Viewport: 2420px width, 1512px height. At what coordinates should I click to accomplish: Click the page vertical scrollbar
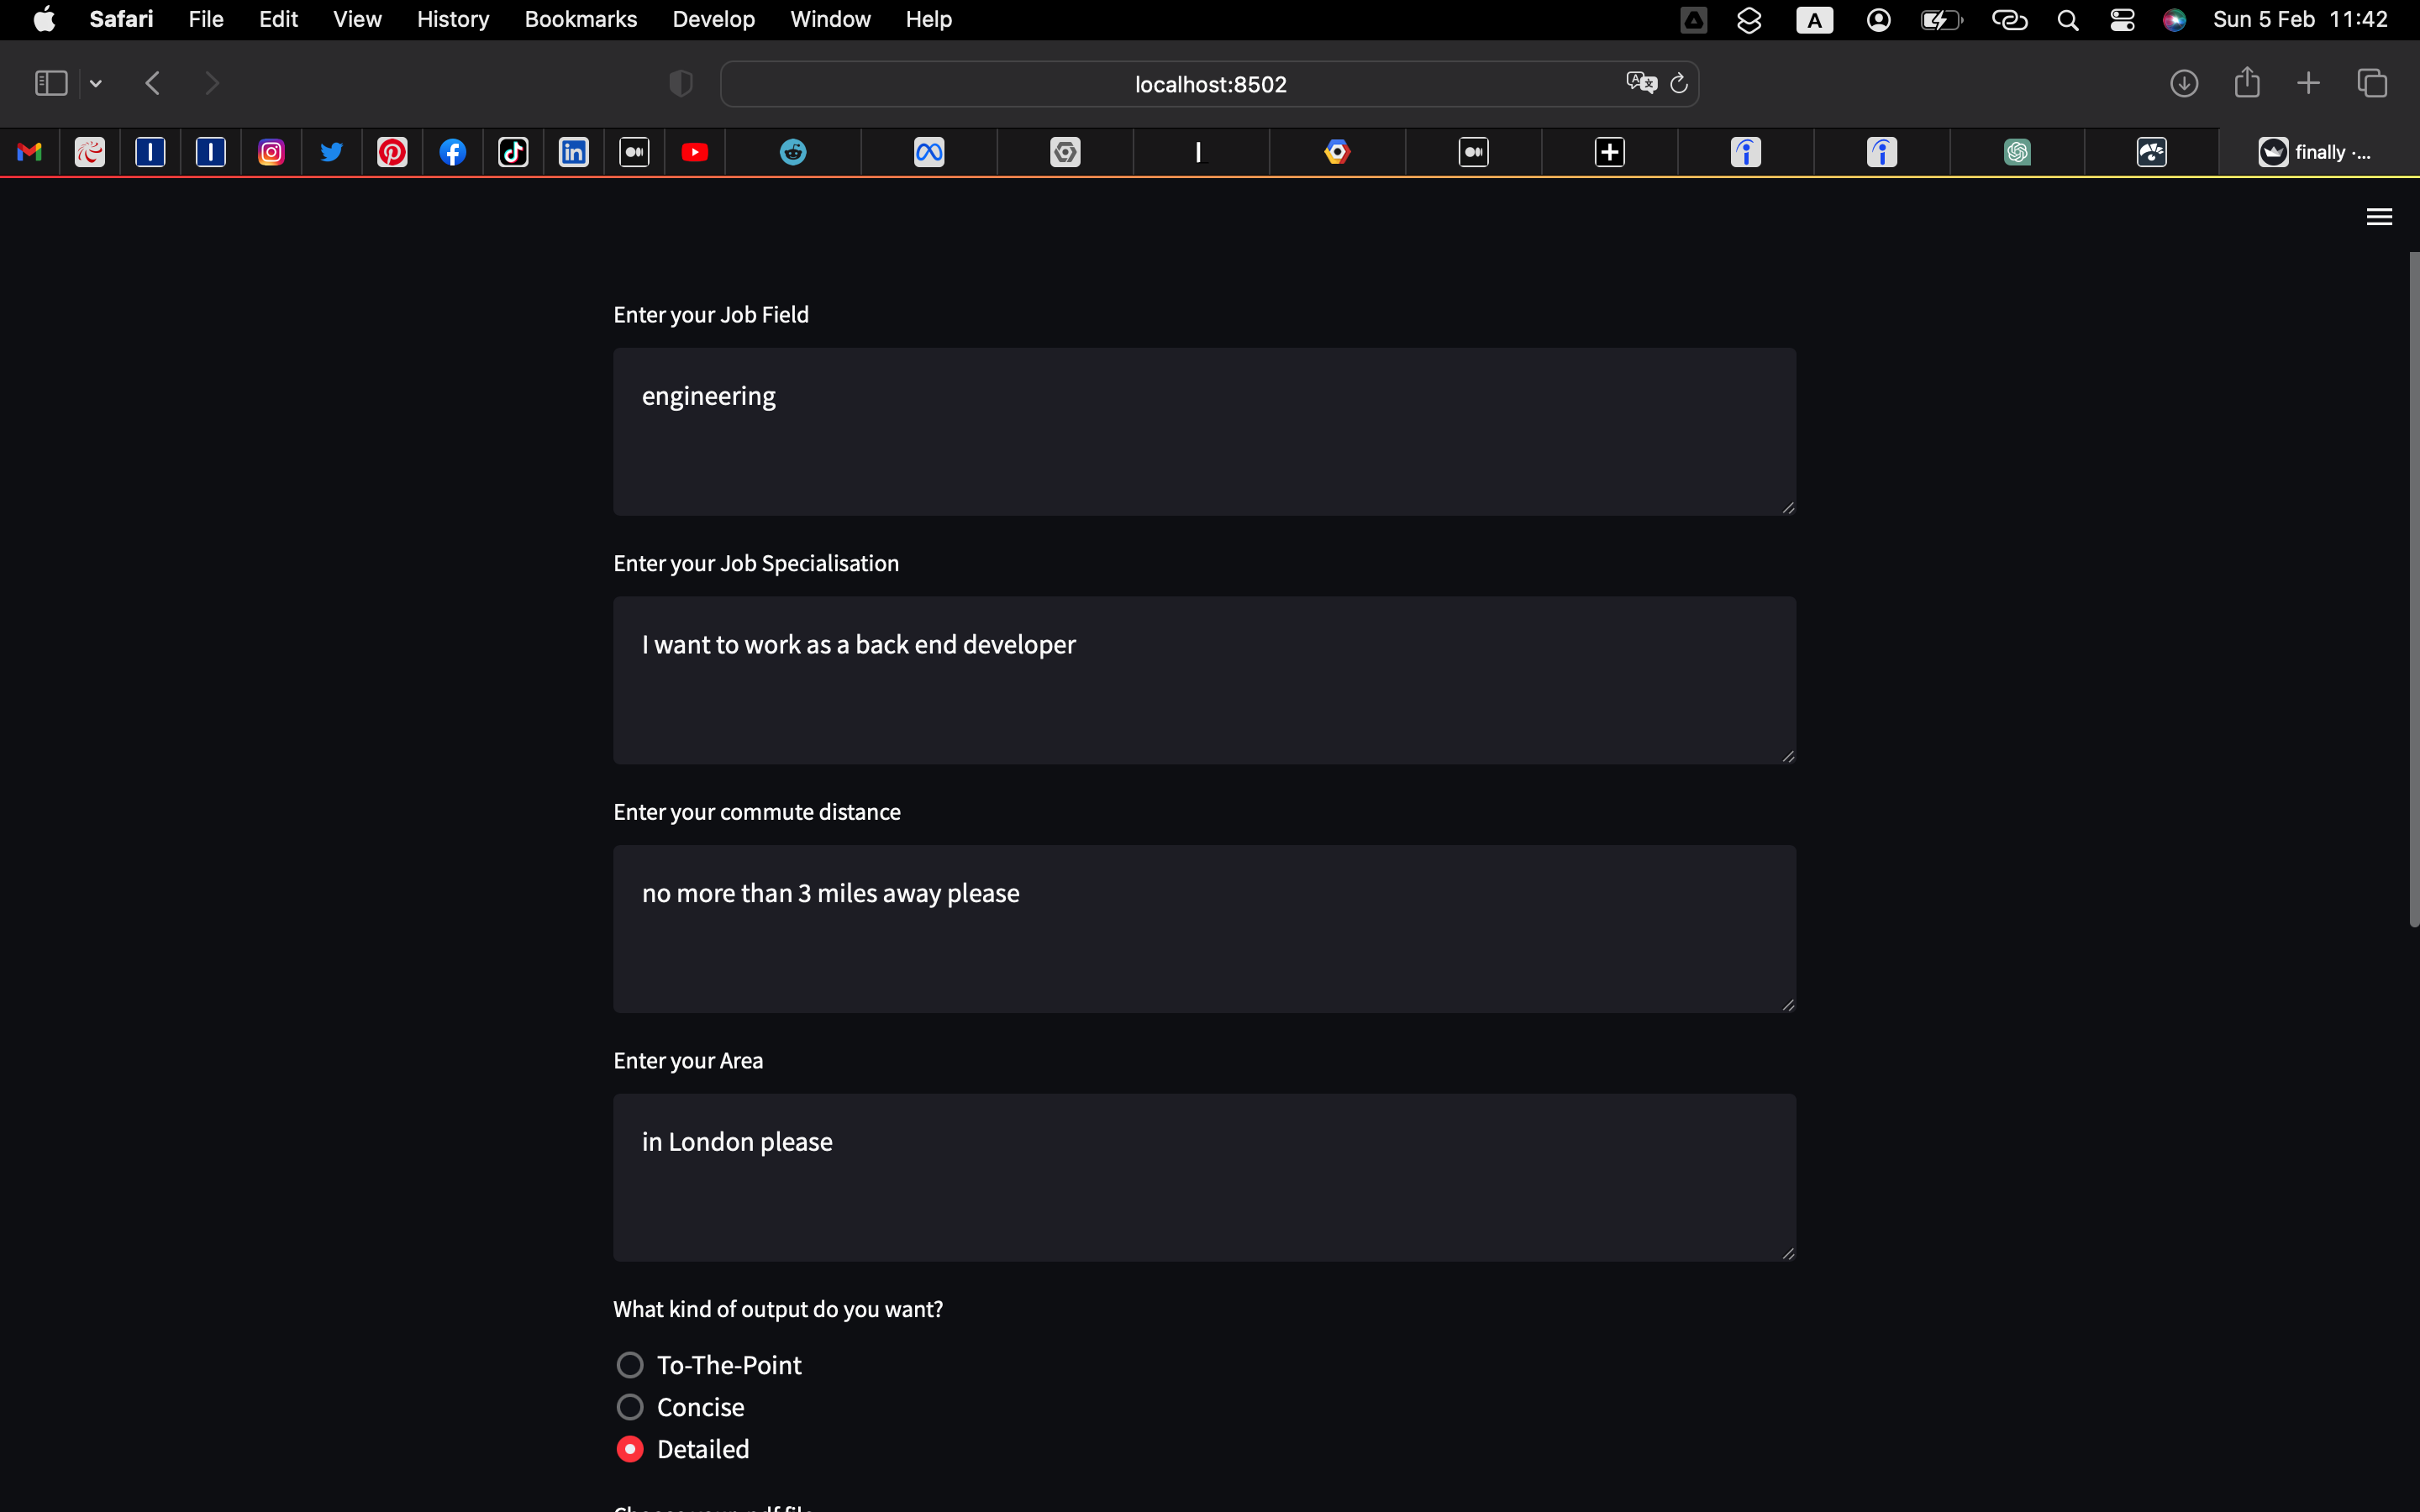pos(2413,590)
